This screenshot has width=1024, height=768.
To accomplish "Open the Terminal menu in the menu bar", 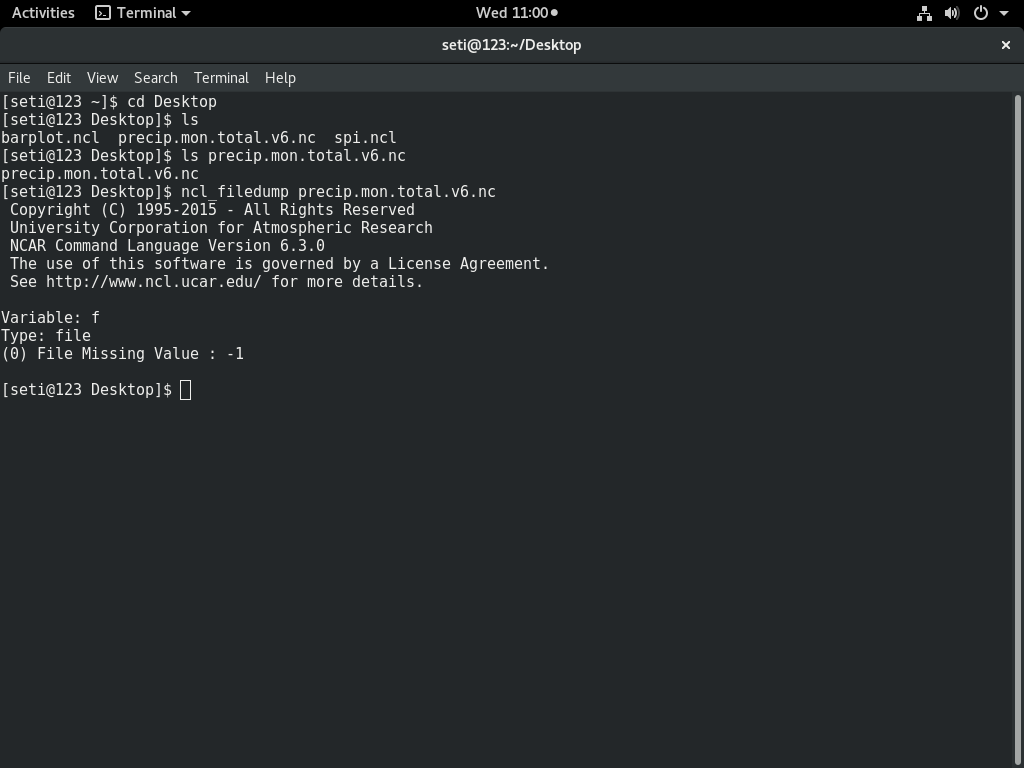I will click(221, 78).
